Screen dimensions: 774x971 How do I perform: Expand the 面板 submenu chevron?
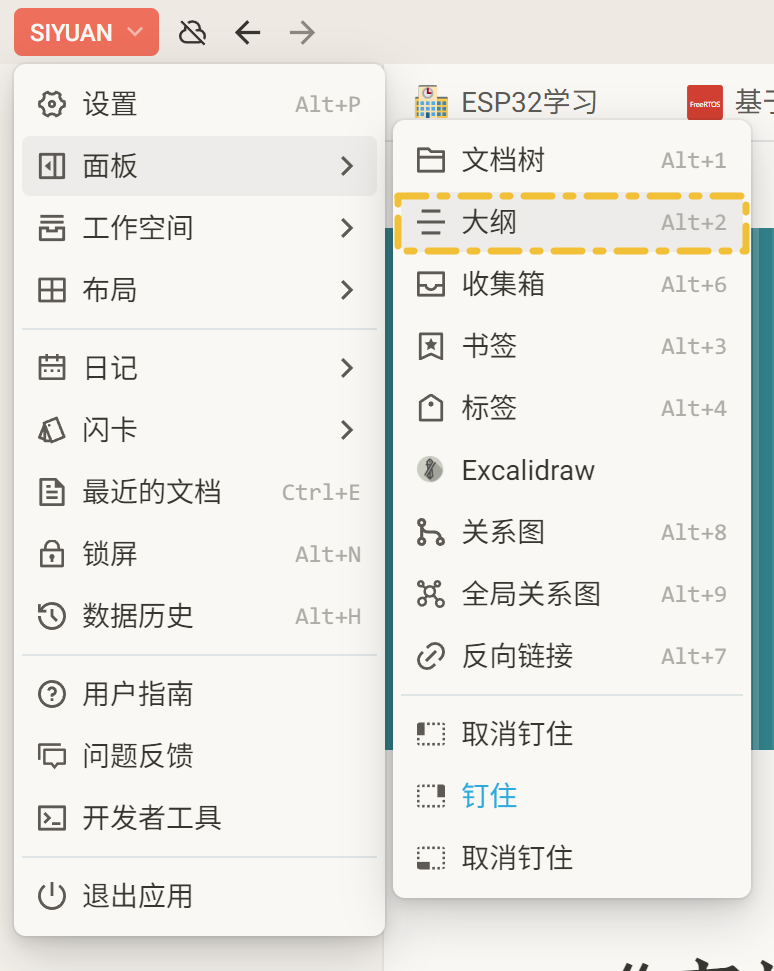click(347, 166)
